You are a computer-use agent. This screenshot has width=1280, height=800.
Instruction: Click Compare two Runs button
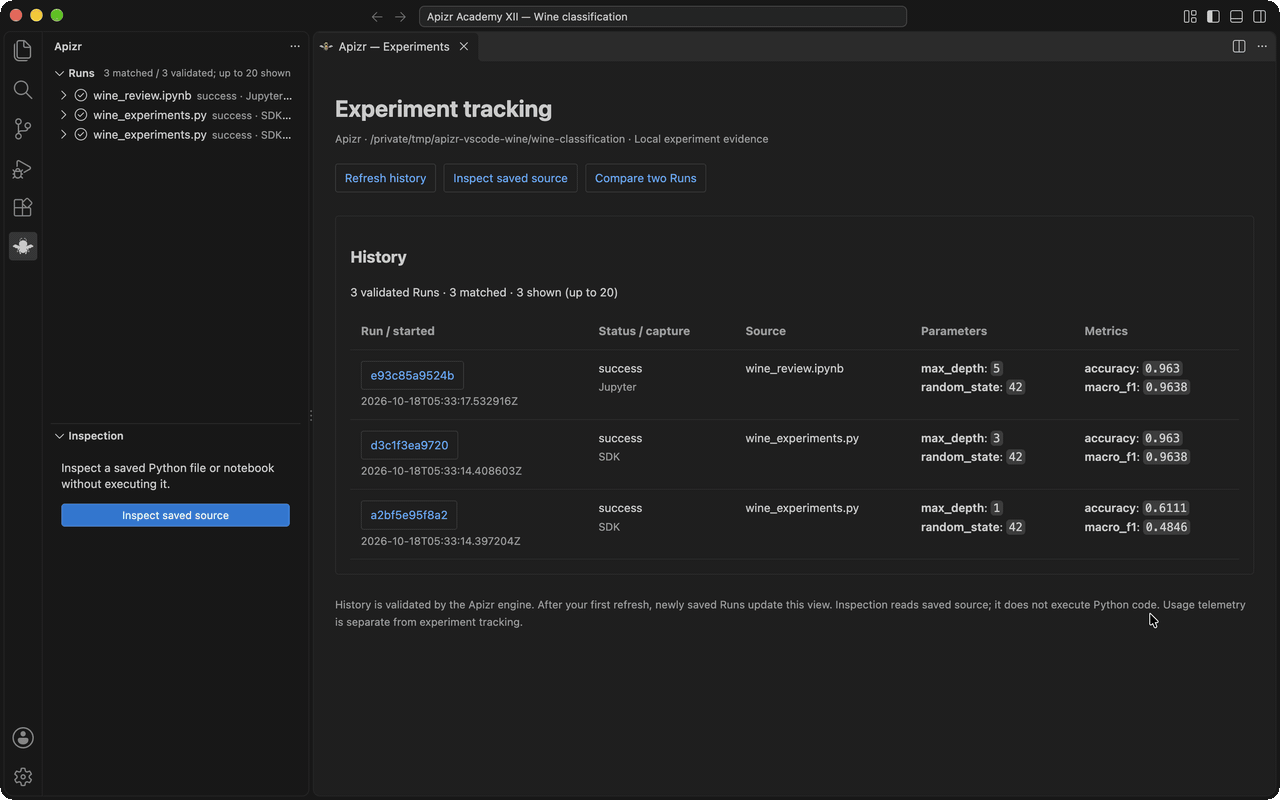pos(645,178)
